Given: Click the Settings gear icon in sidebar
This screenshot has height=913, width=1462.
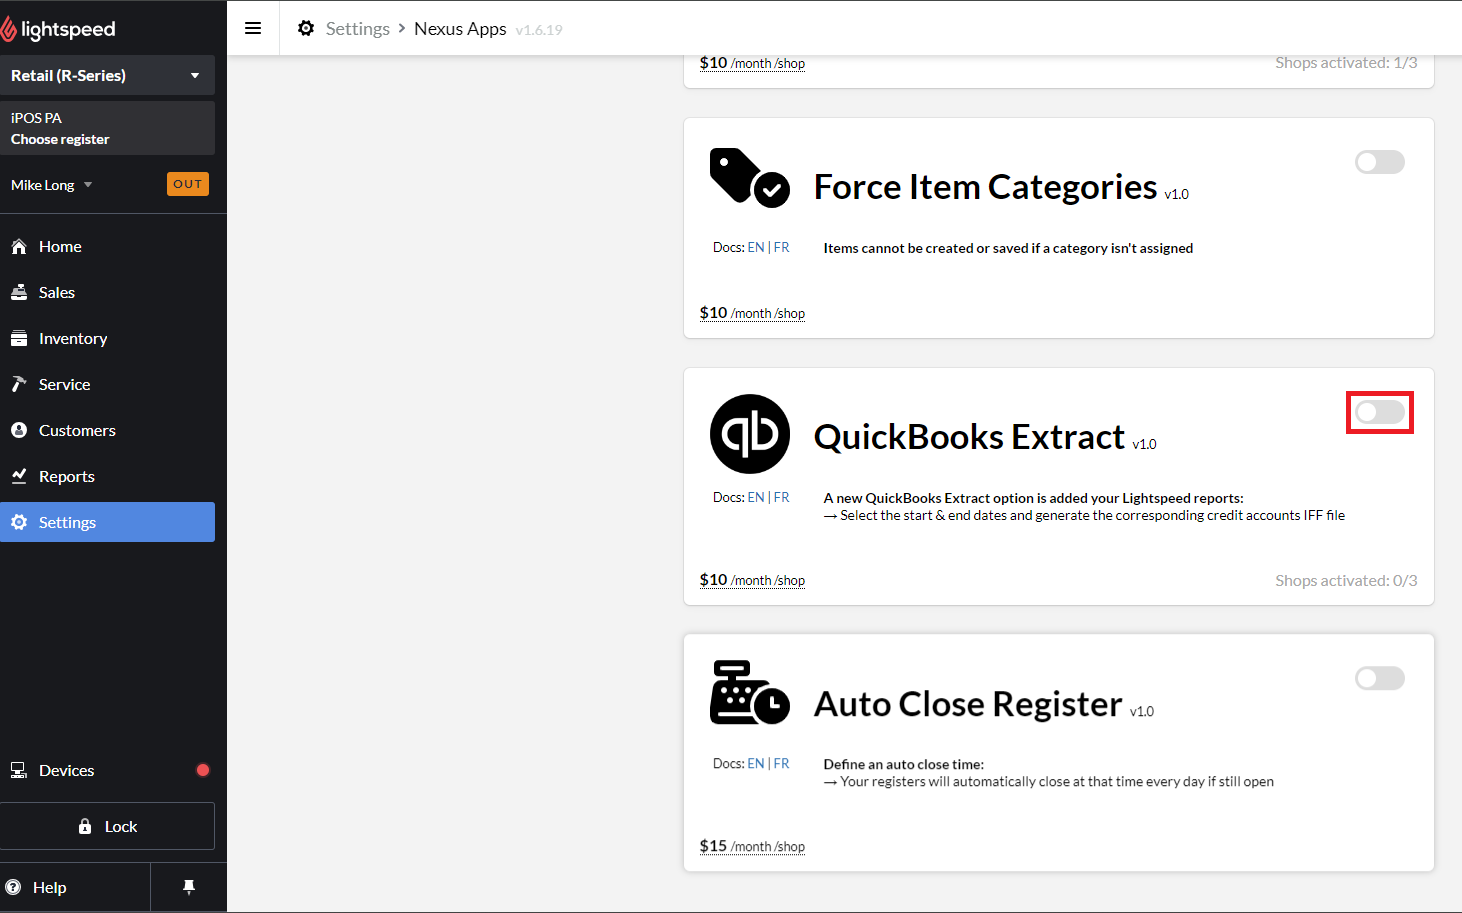Looking at the screenshot, I should coord(18,522).
